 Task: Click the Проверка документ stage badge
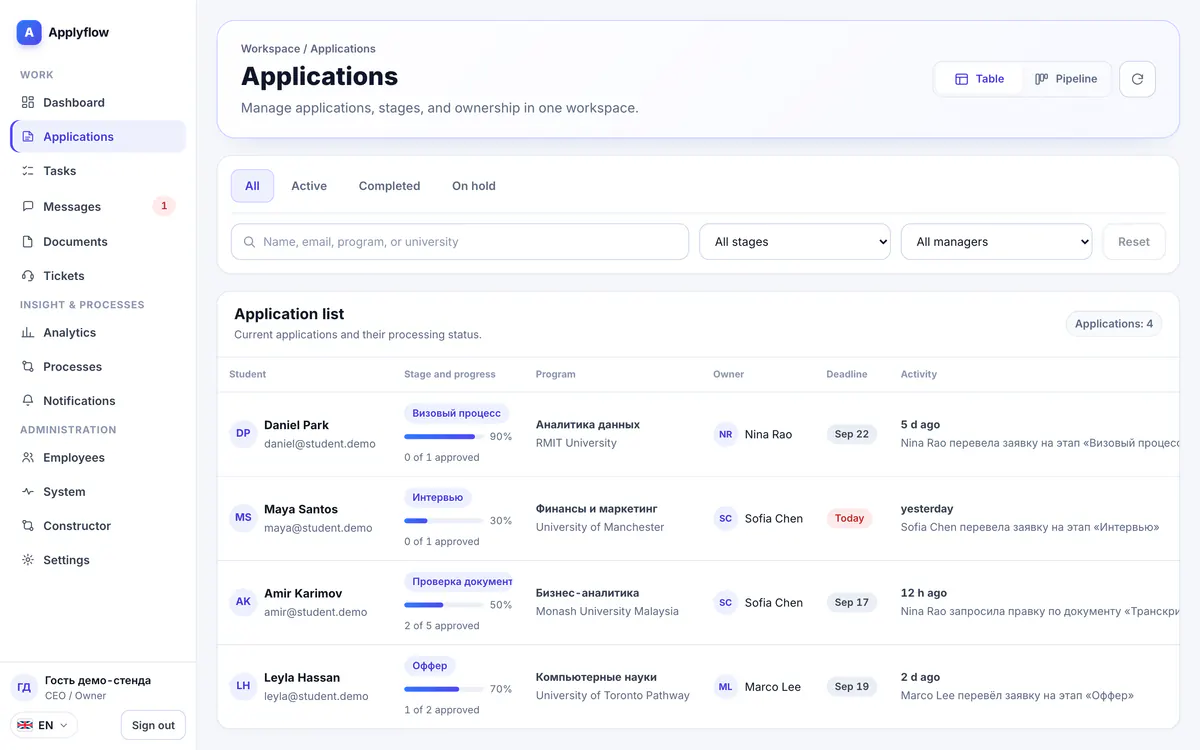458,581
